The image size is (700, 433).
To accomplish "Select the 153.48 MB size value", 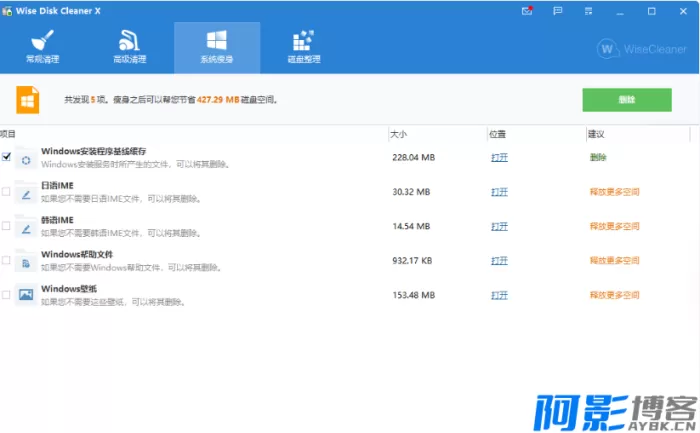I will coord(413,295).
